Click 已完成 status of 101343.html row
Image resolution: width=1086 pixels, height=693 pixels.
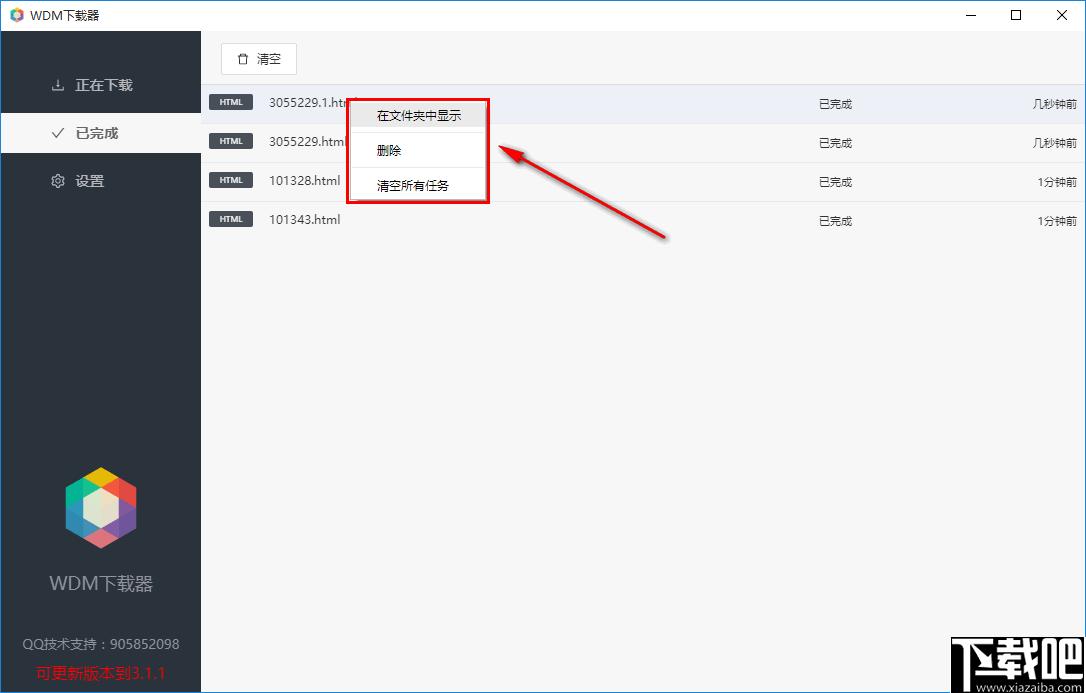tap(835, 222)
